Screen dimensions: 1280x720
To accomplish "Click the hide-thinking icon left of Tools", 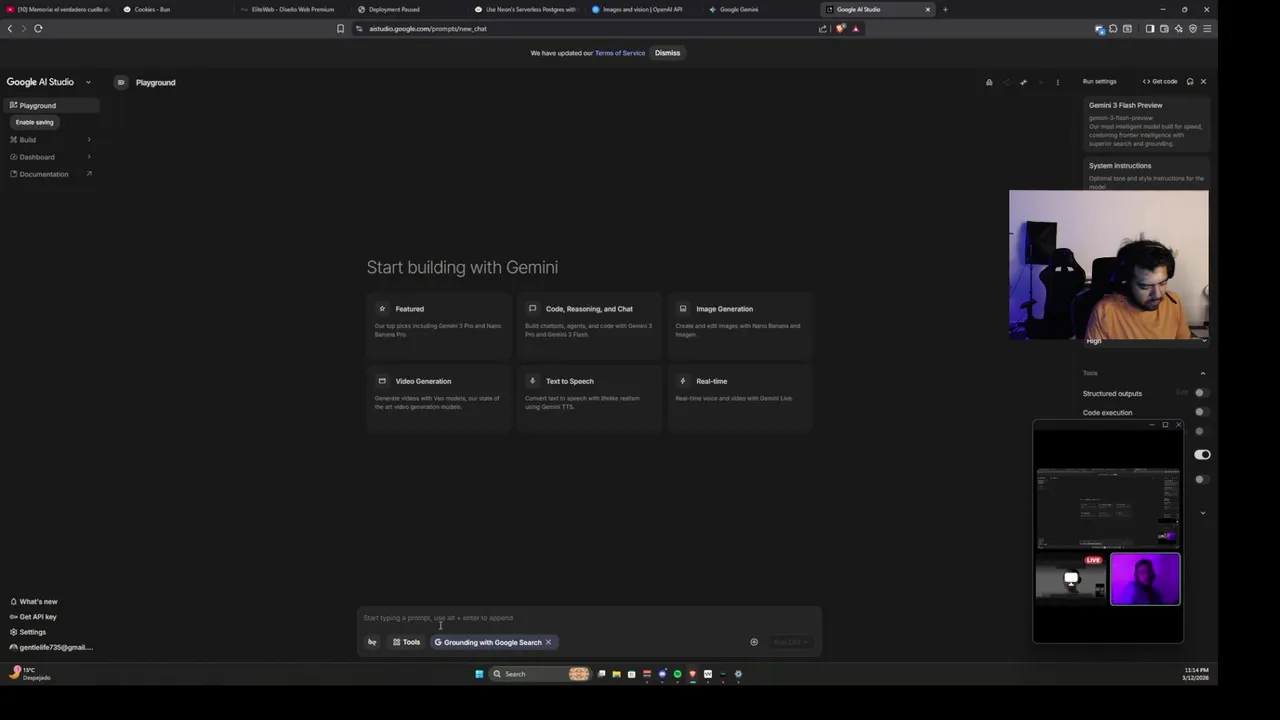I will [x=372, y=642].
